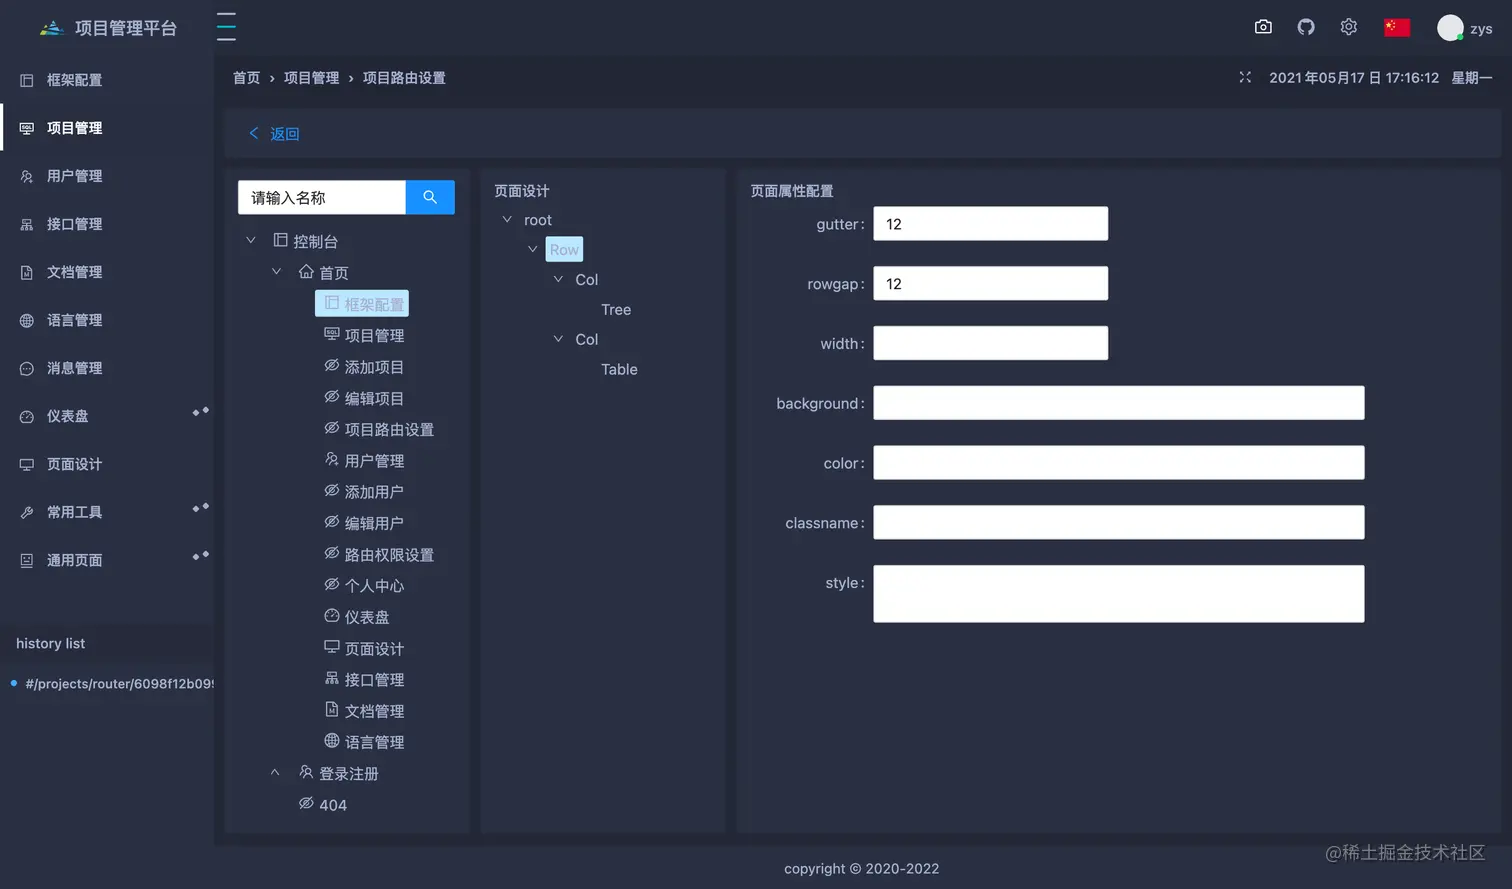This screenshot has height=889, width=1512.
Task: Expand the 常用工具 sidebar submenu
Action: [x=201, y=507]
